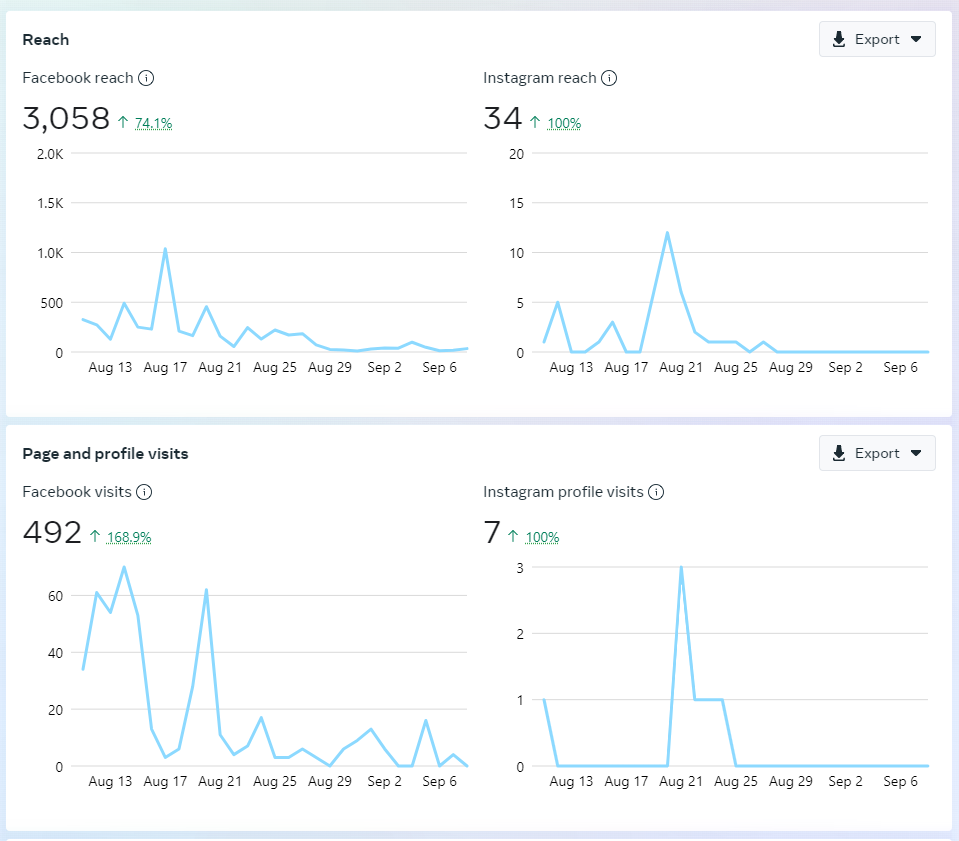The height and width of the screenshot is (841, 959).
Task: Open the Facebook visits info tooltip icon
Action: (144, 492)
